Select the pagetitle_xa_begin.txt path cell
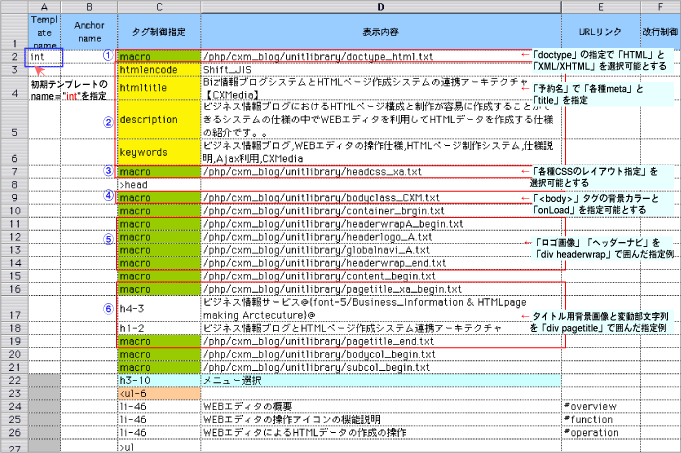 [381, 289]
